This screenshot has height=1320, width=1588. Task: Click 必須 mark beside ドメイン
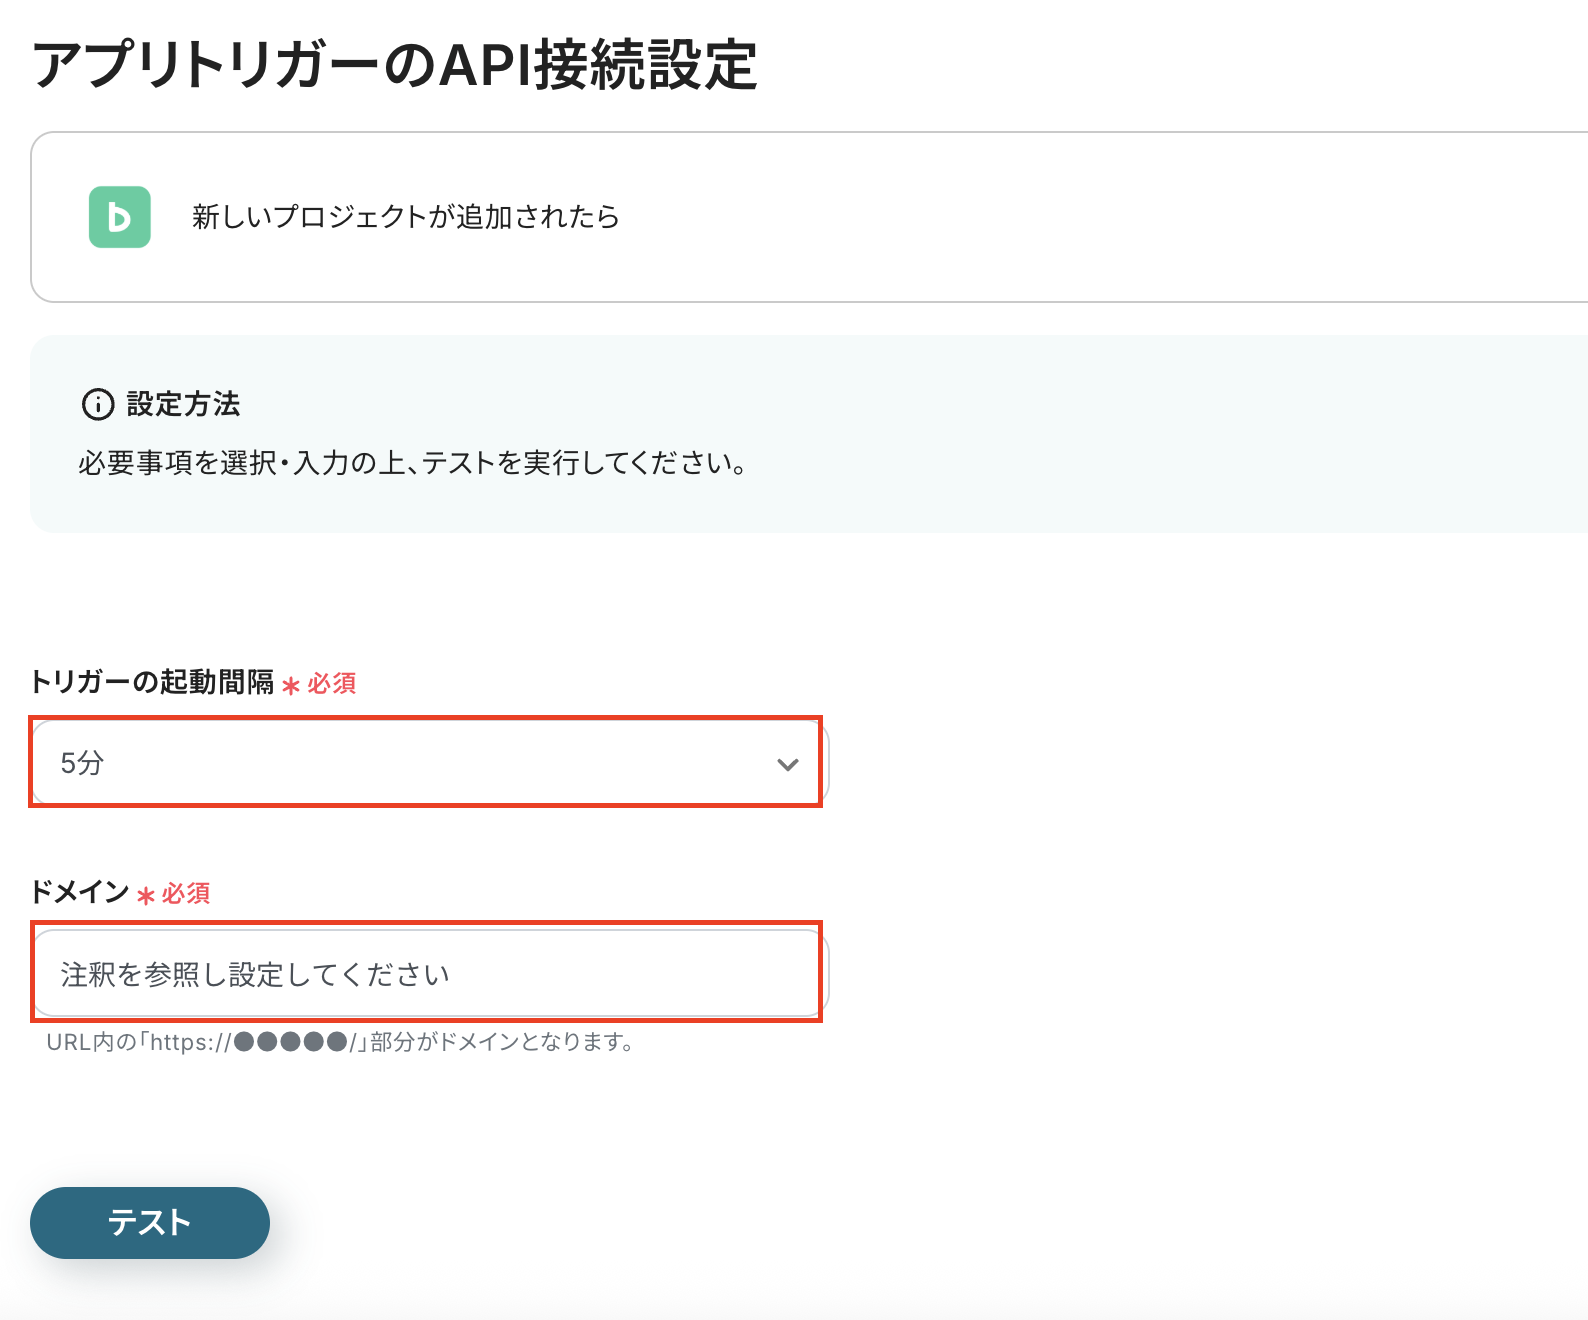(x=186, y=894)
